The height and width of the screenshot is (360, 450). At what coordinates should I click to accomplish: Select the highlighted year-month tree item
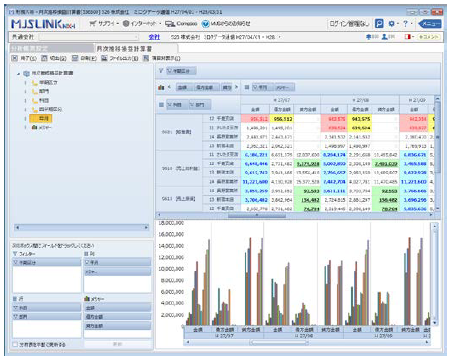[41, 118]
